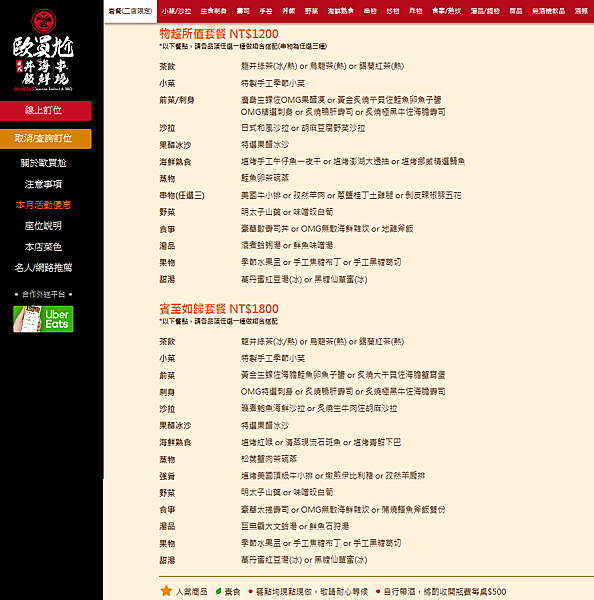594x600 pixels.
Task: Click the 巨無霸大文蛤湯 or 鮮魚石狩湯 text
Action: (295, 526)
